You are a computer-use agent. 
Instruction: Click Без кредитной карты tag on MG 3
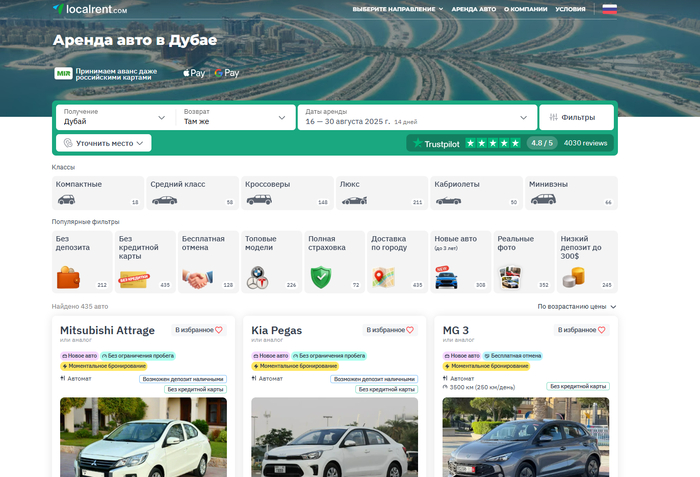(x=578, y=386)
